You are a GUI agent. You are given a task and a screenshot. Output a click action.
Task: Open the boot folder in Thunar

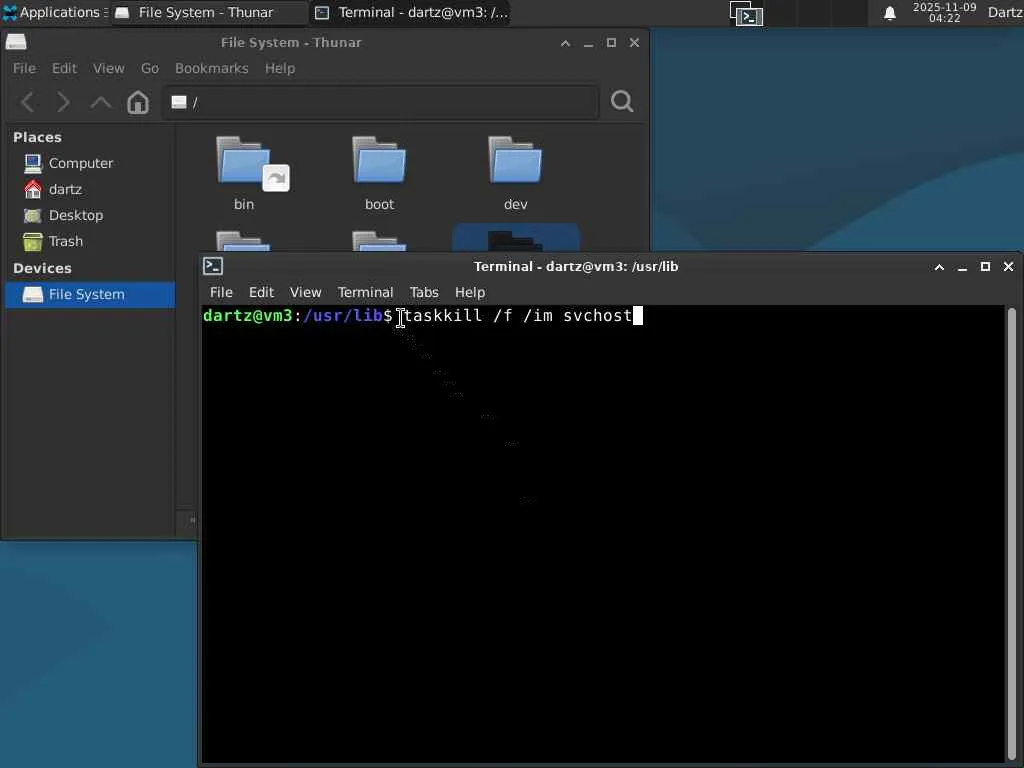[x=379, y=173]
